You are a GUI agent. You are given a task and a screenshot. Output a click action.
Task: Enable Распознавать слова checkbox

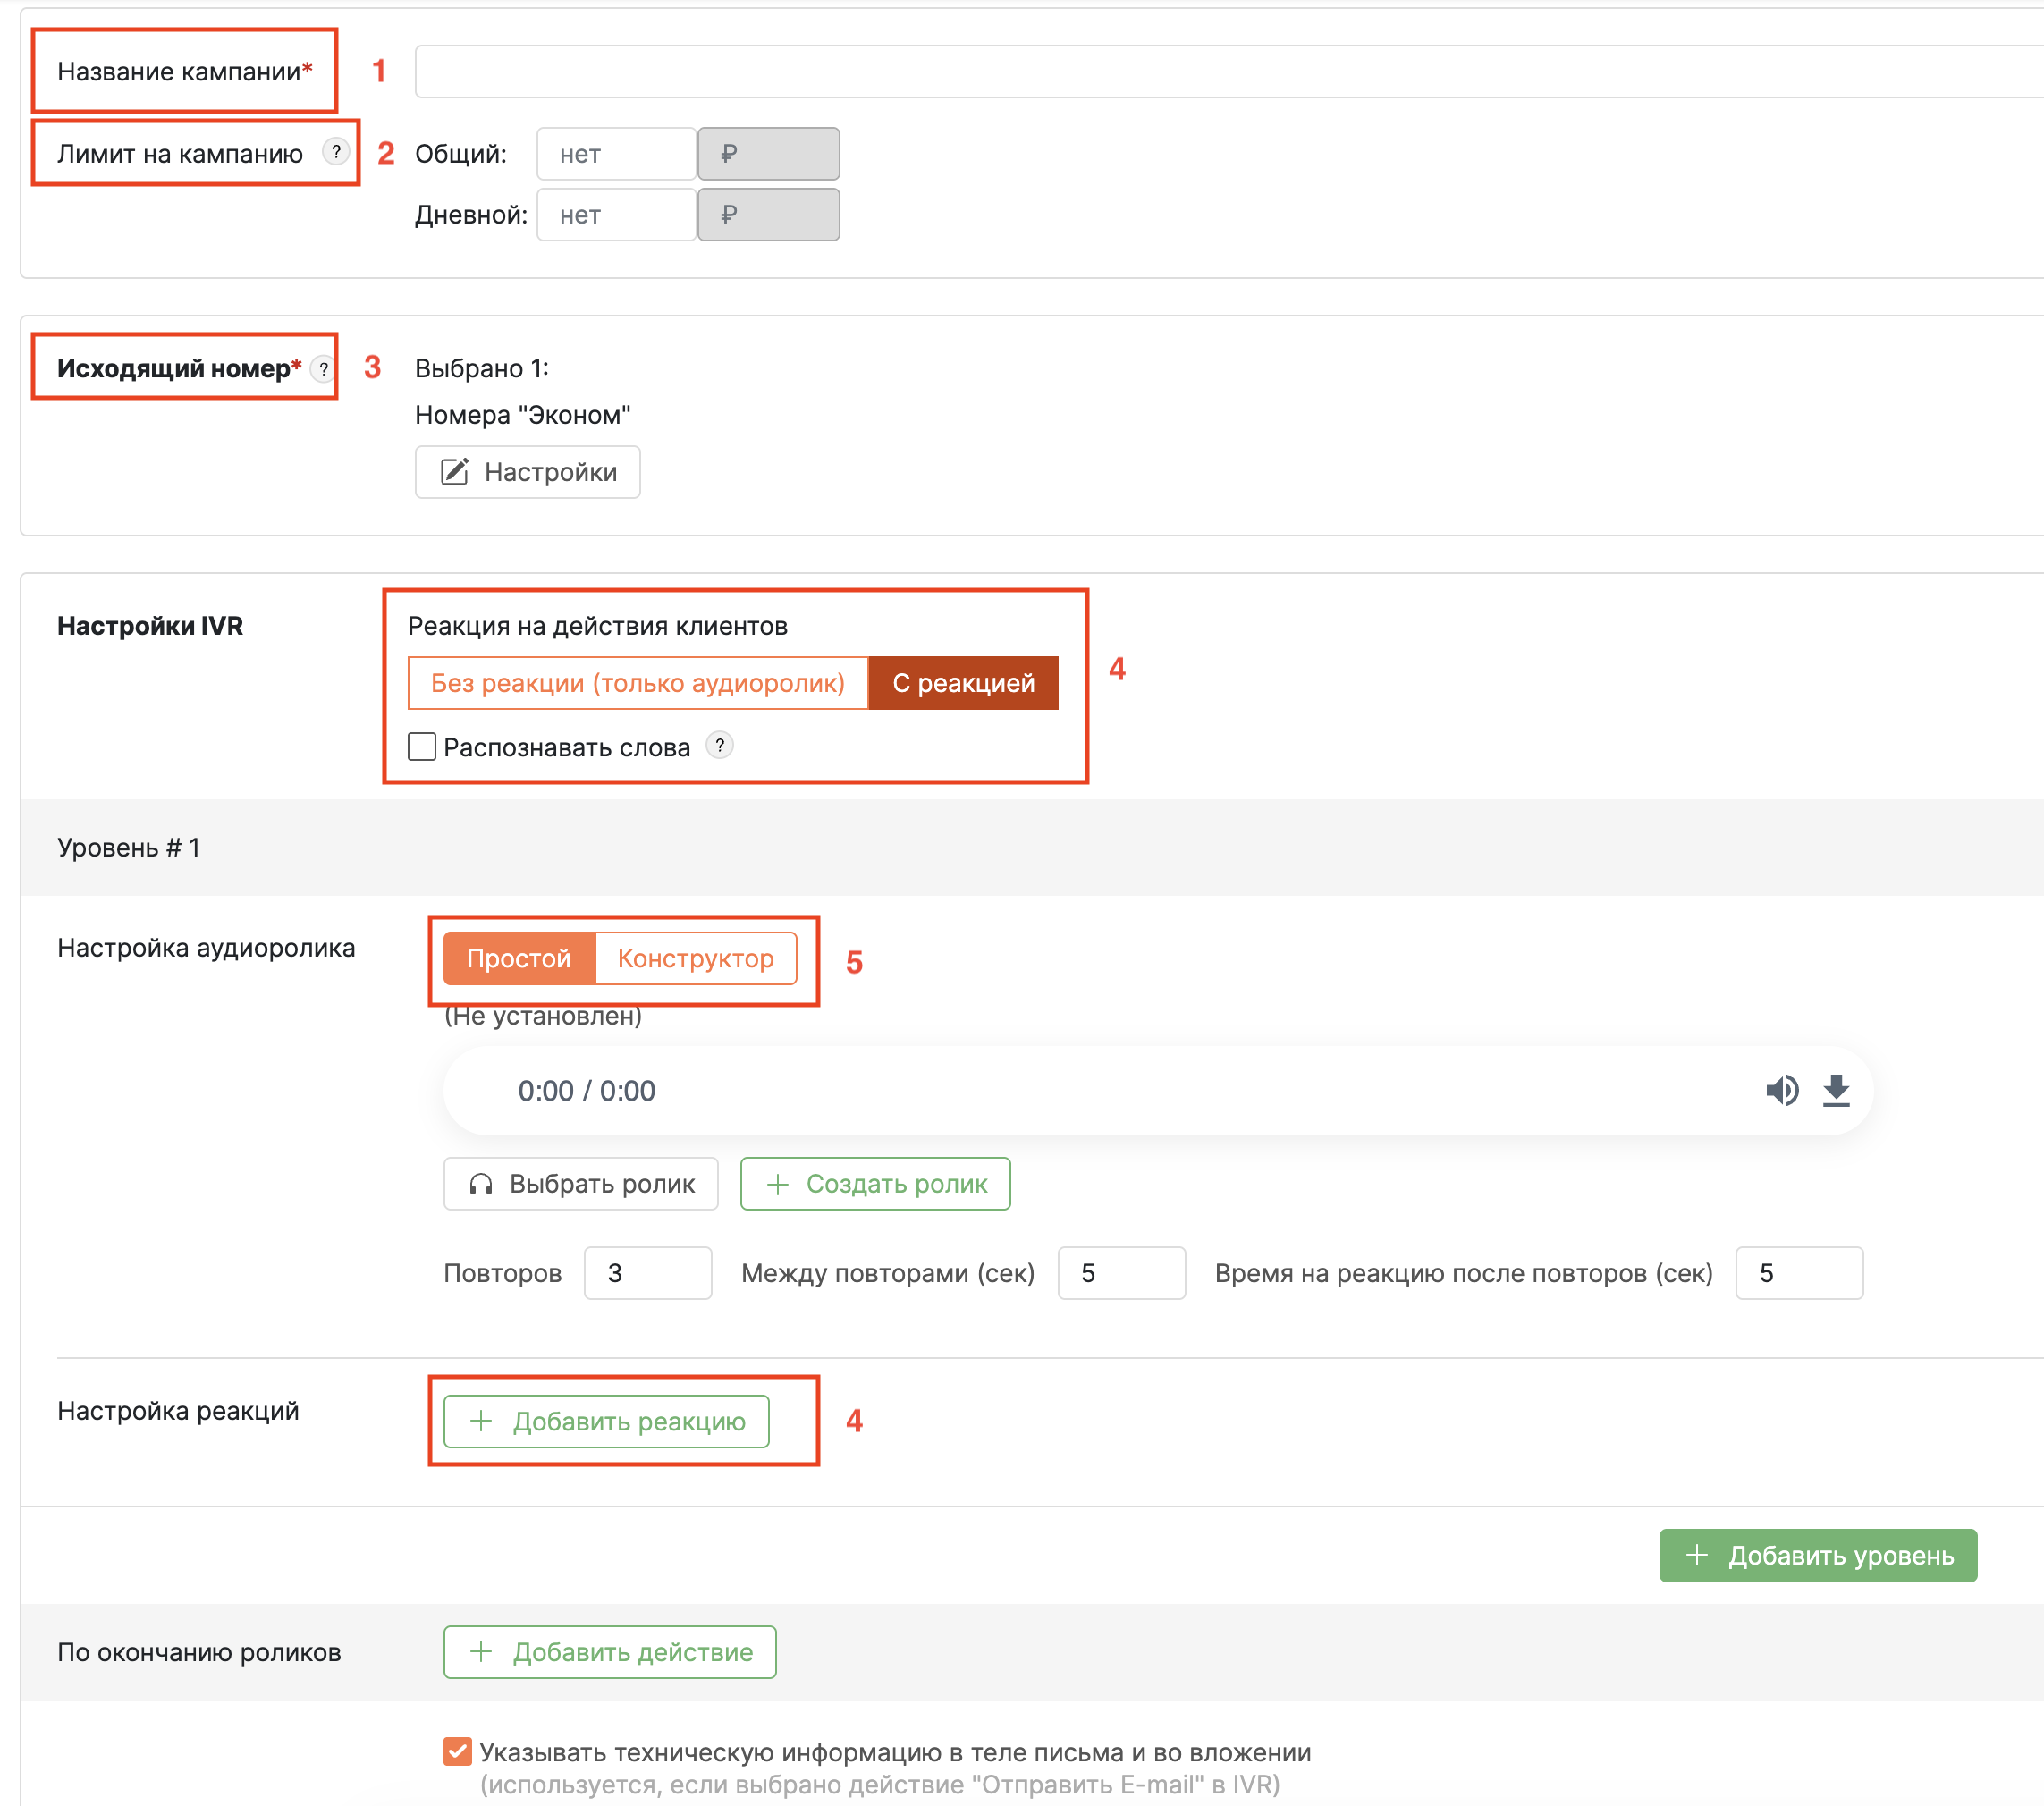[422, 747]
